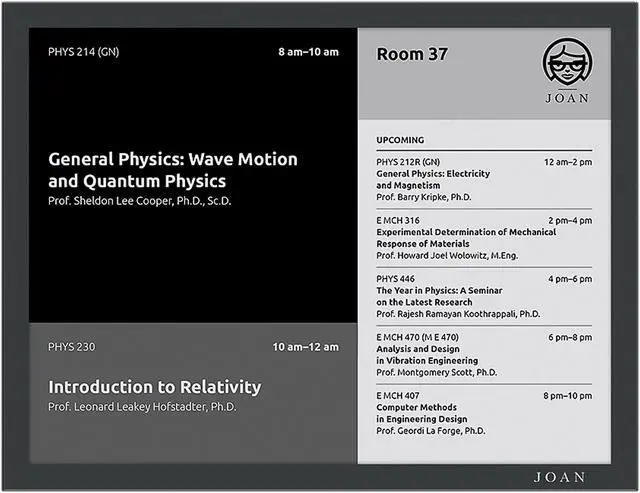This screenshot has height=493, width=640.
Task: Open the Introduction to Relativity session
Action: 154,386
